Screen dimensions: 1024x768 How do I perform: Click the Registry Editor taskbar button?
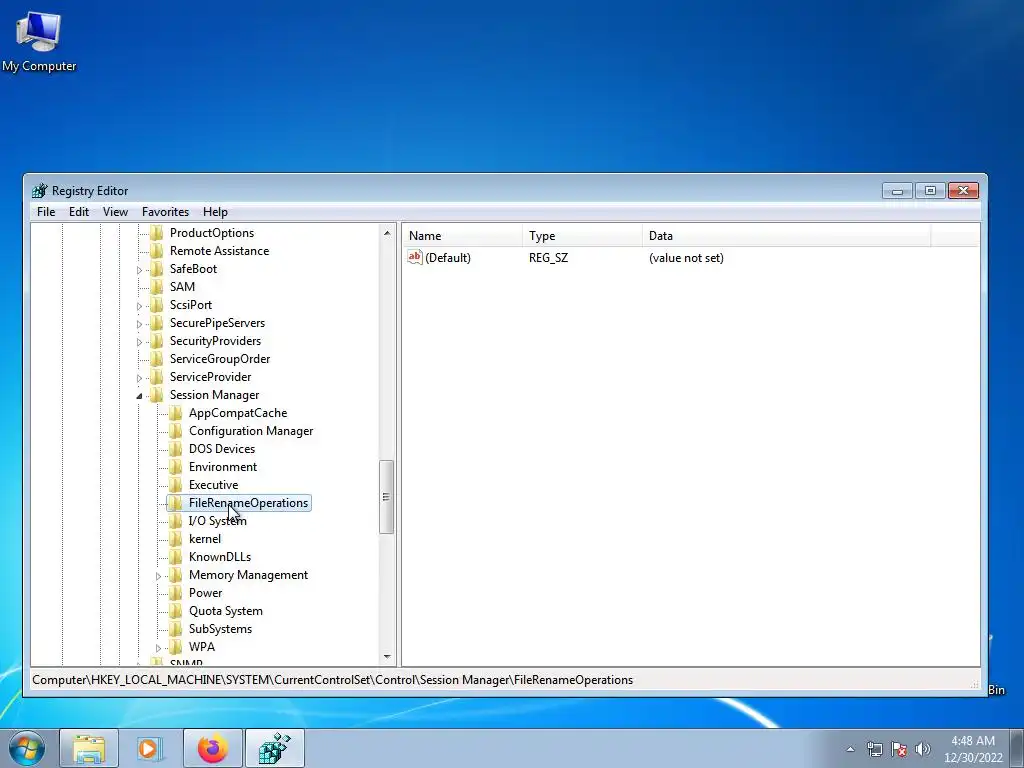274,748
